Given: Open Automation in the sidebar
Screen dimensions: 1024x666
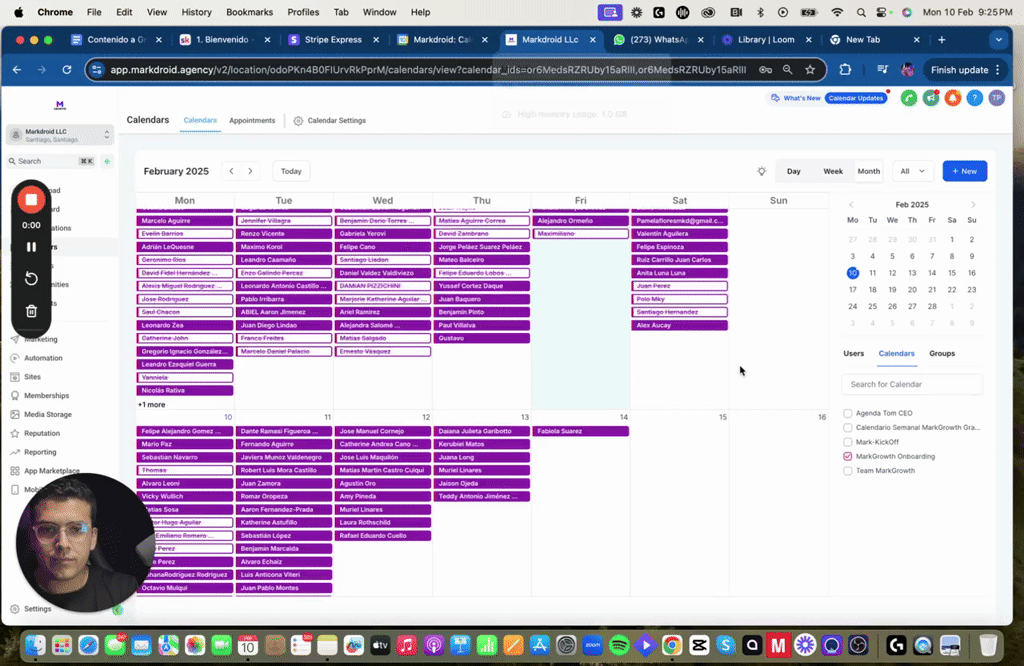Looking at the screenshot, I should click(x=43, y=358).
